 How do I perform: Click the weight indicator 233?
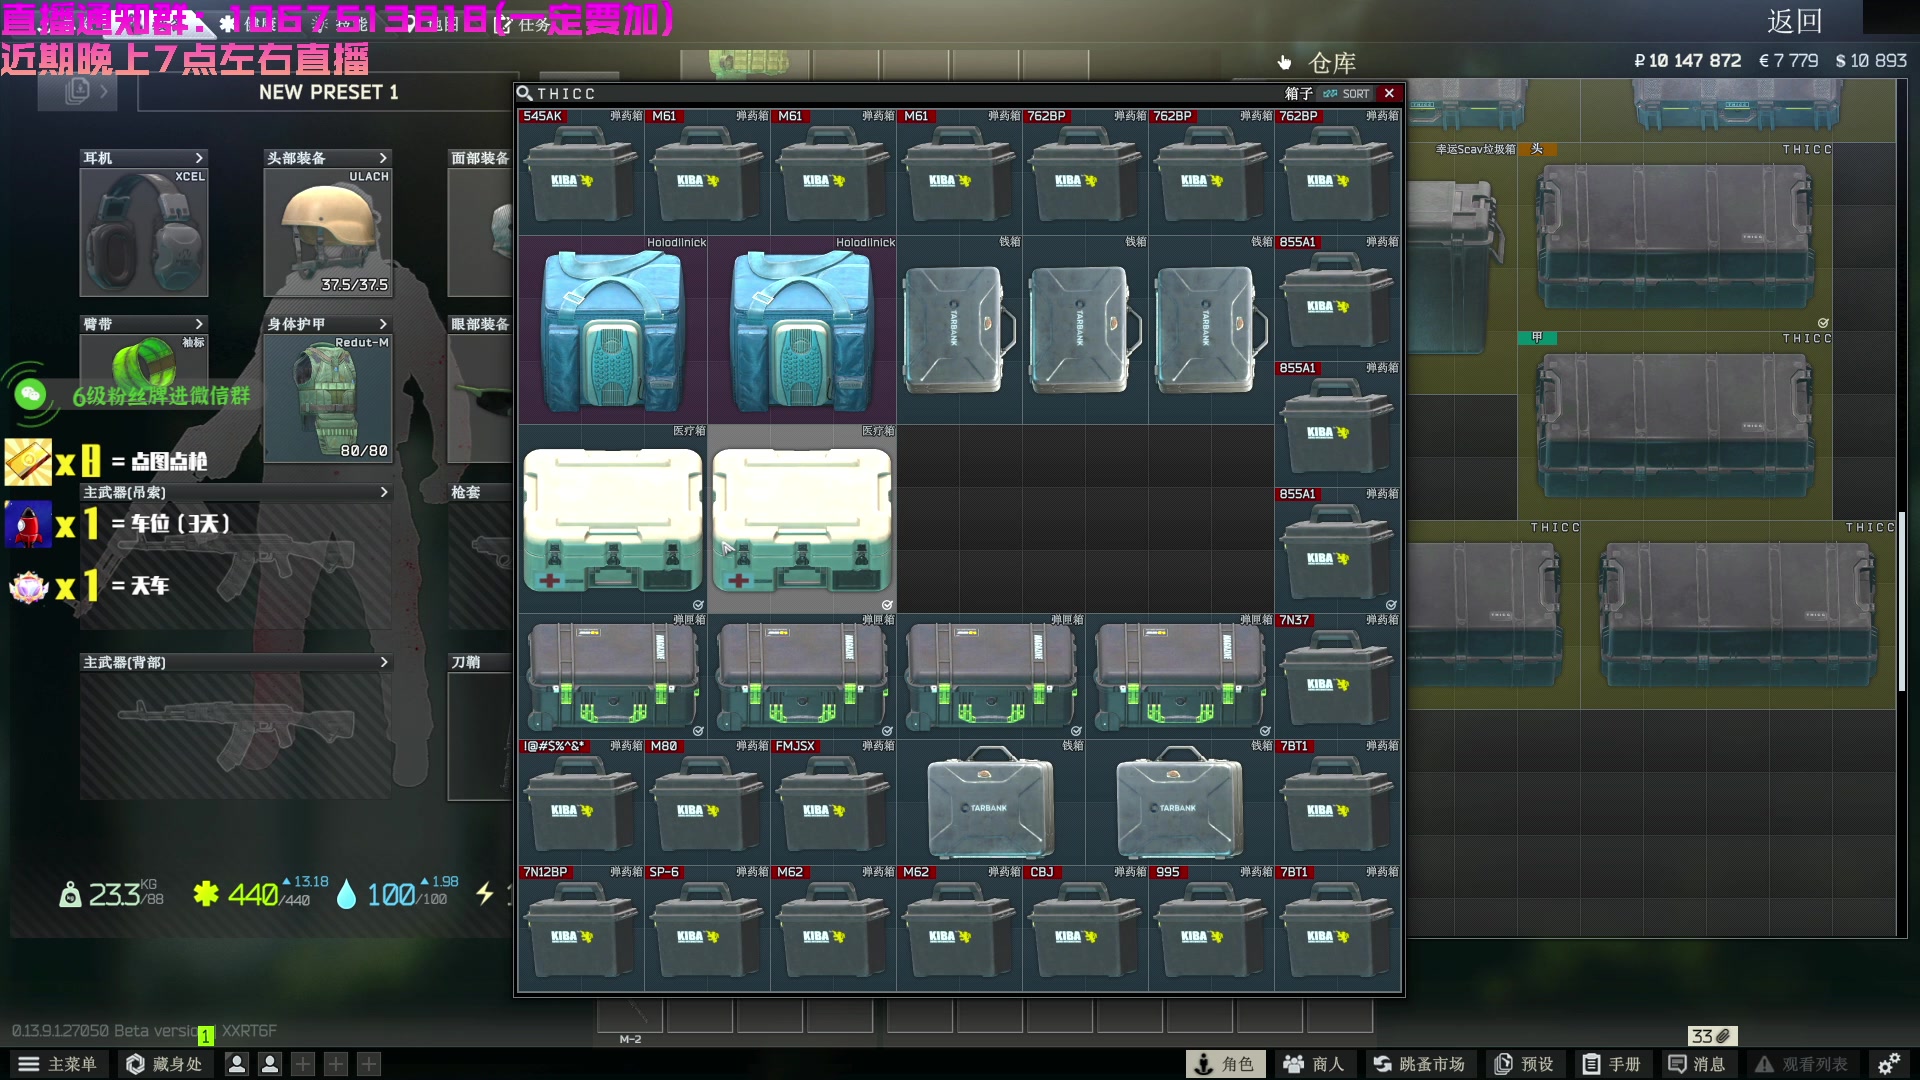pyautogui.click(x=112, y=893)
